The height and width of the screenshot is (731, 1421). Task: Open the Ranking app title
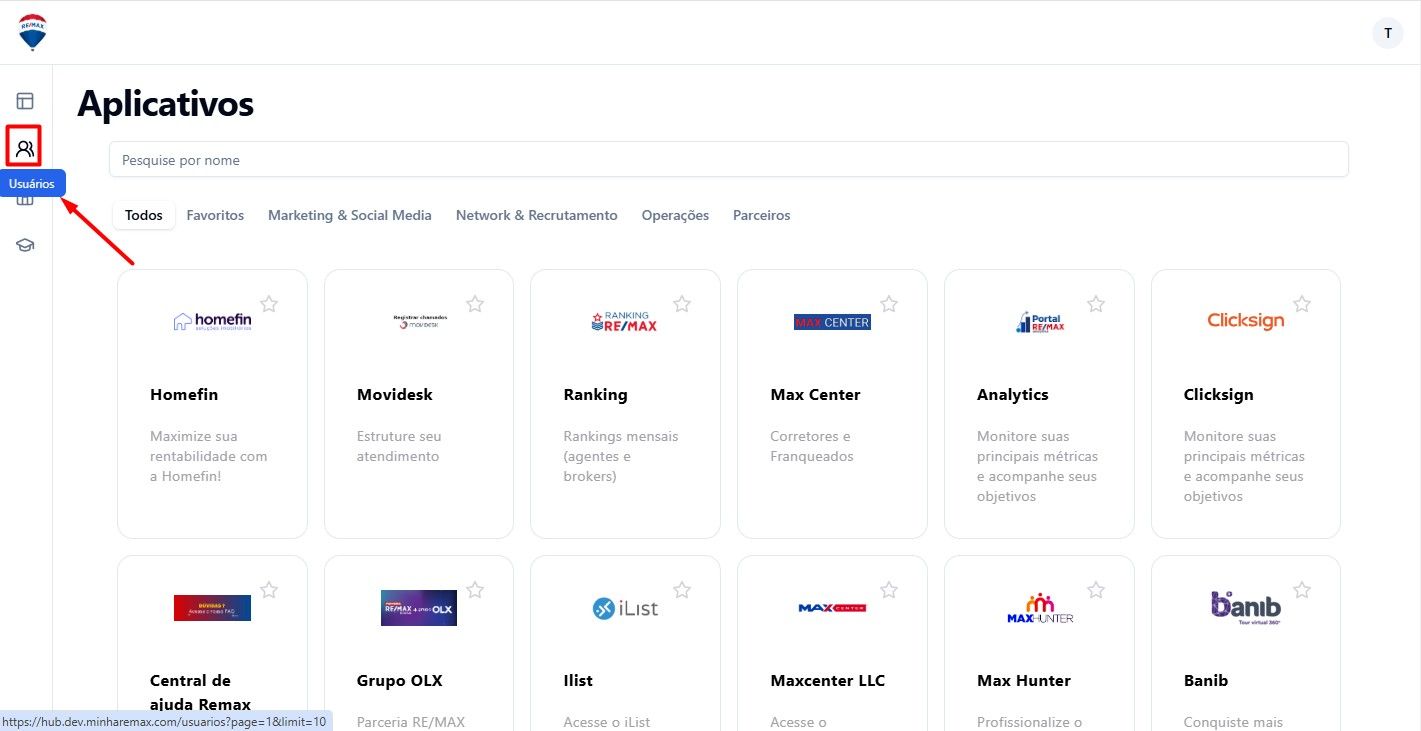[x=596, y=394]
